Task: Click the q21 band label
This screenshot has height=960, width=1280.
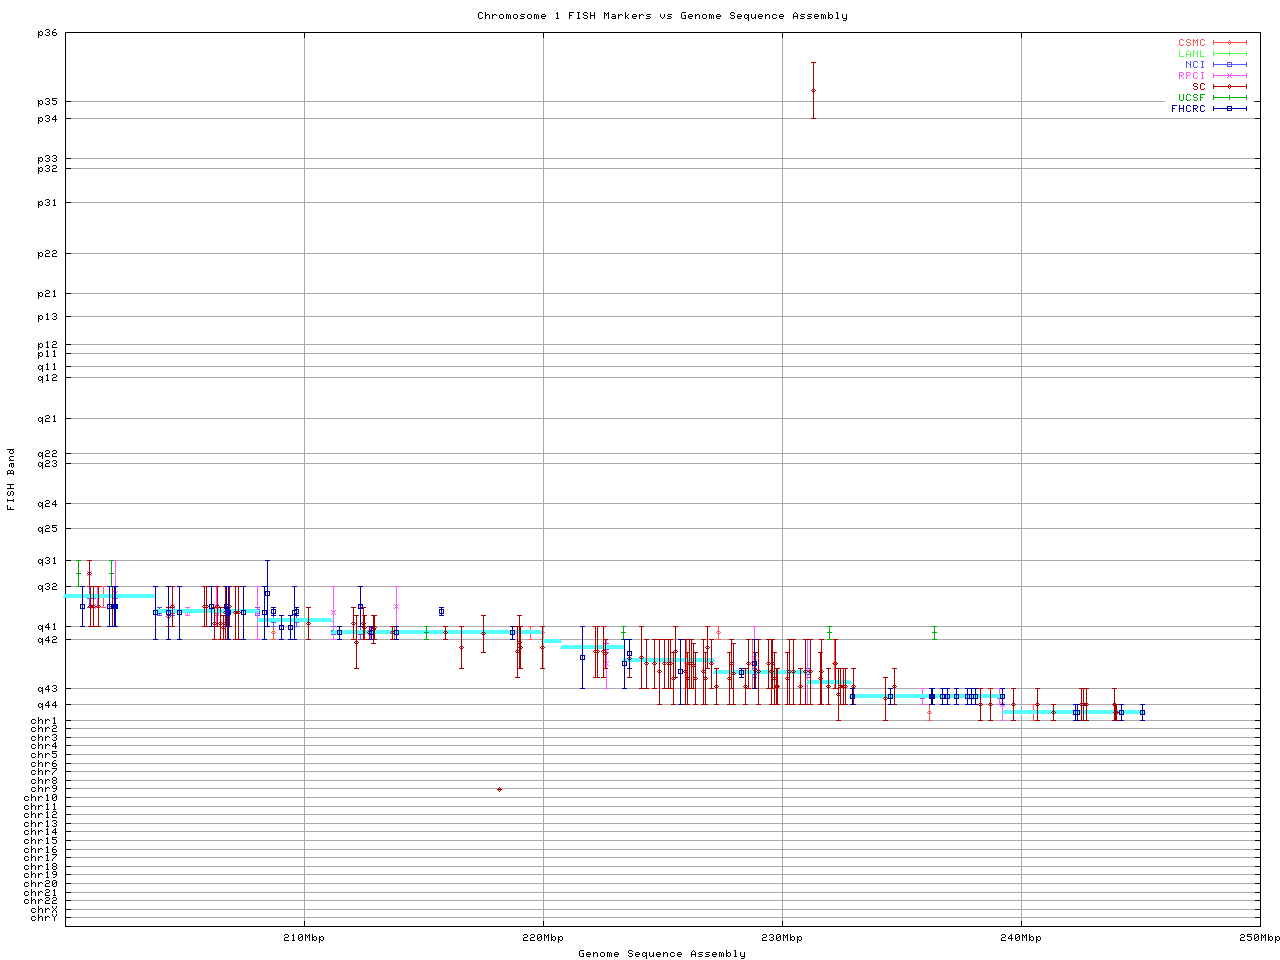Action: (47, 419)
